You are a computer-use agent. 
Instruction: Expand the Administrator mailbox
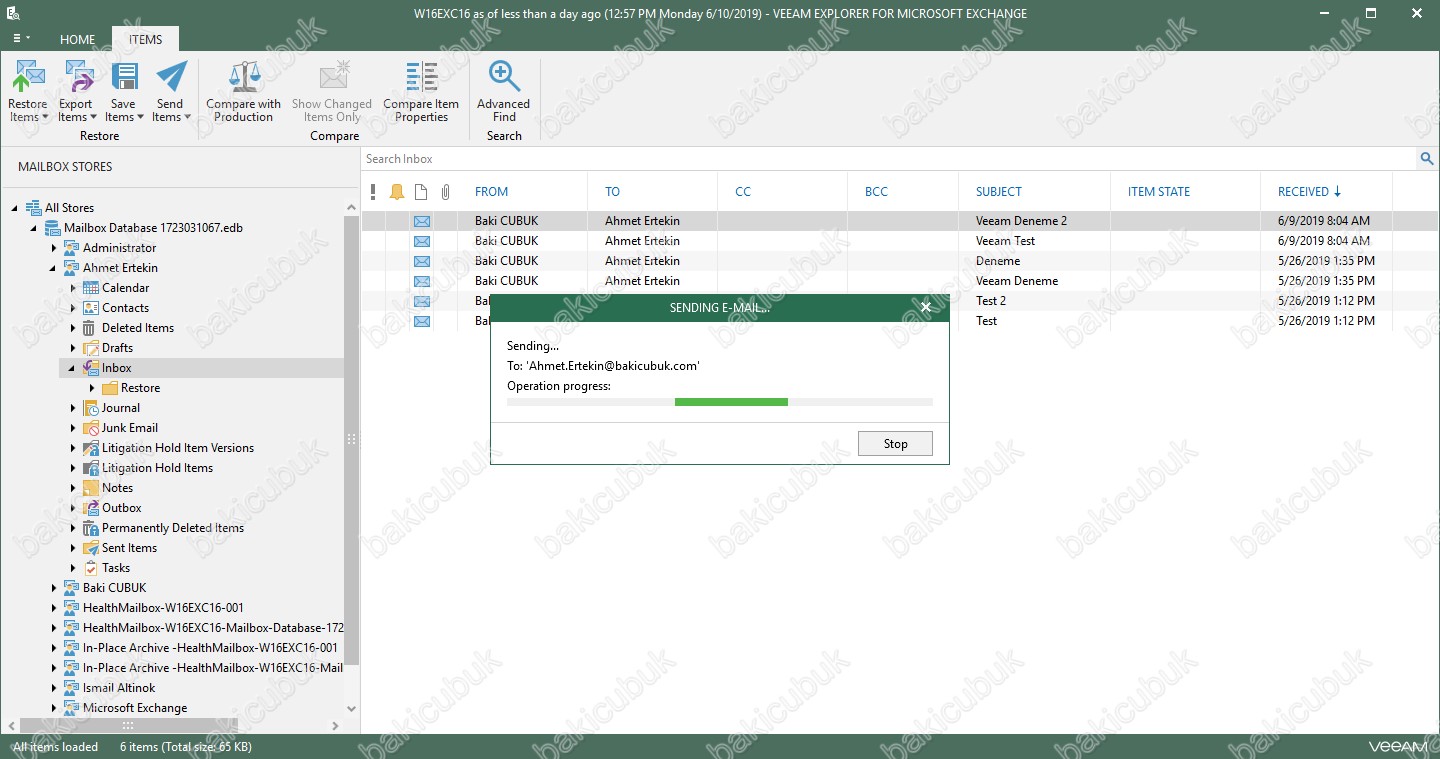coord(54,248)
